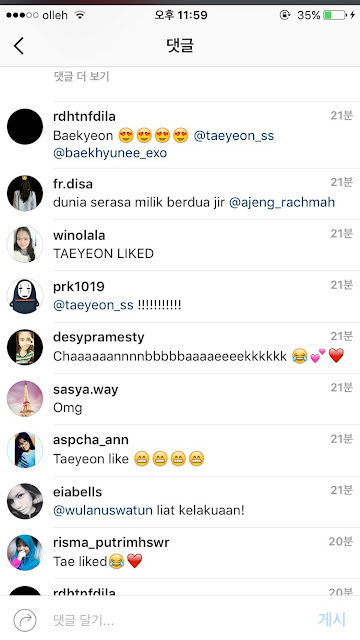Open rdhtnfdila's black profile picture
Image resolution: width=360 pixels, height=640 pixels.
pos(25,127)
